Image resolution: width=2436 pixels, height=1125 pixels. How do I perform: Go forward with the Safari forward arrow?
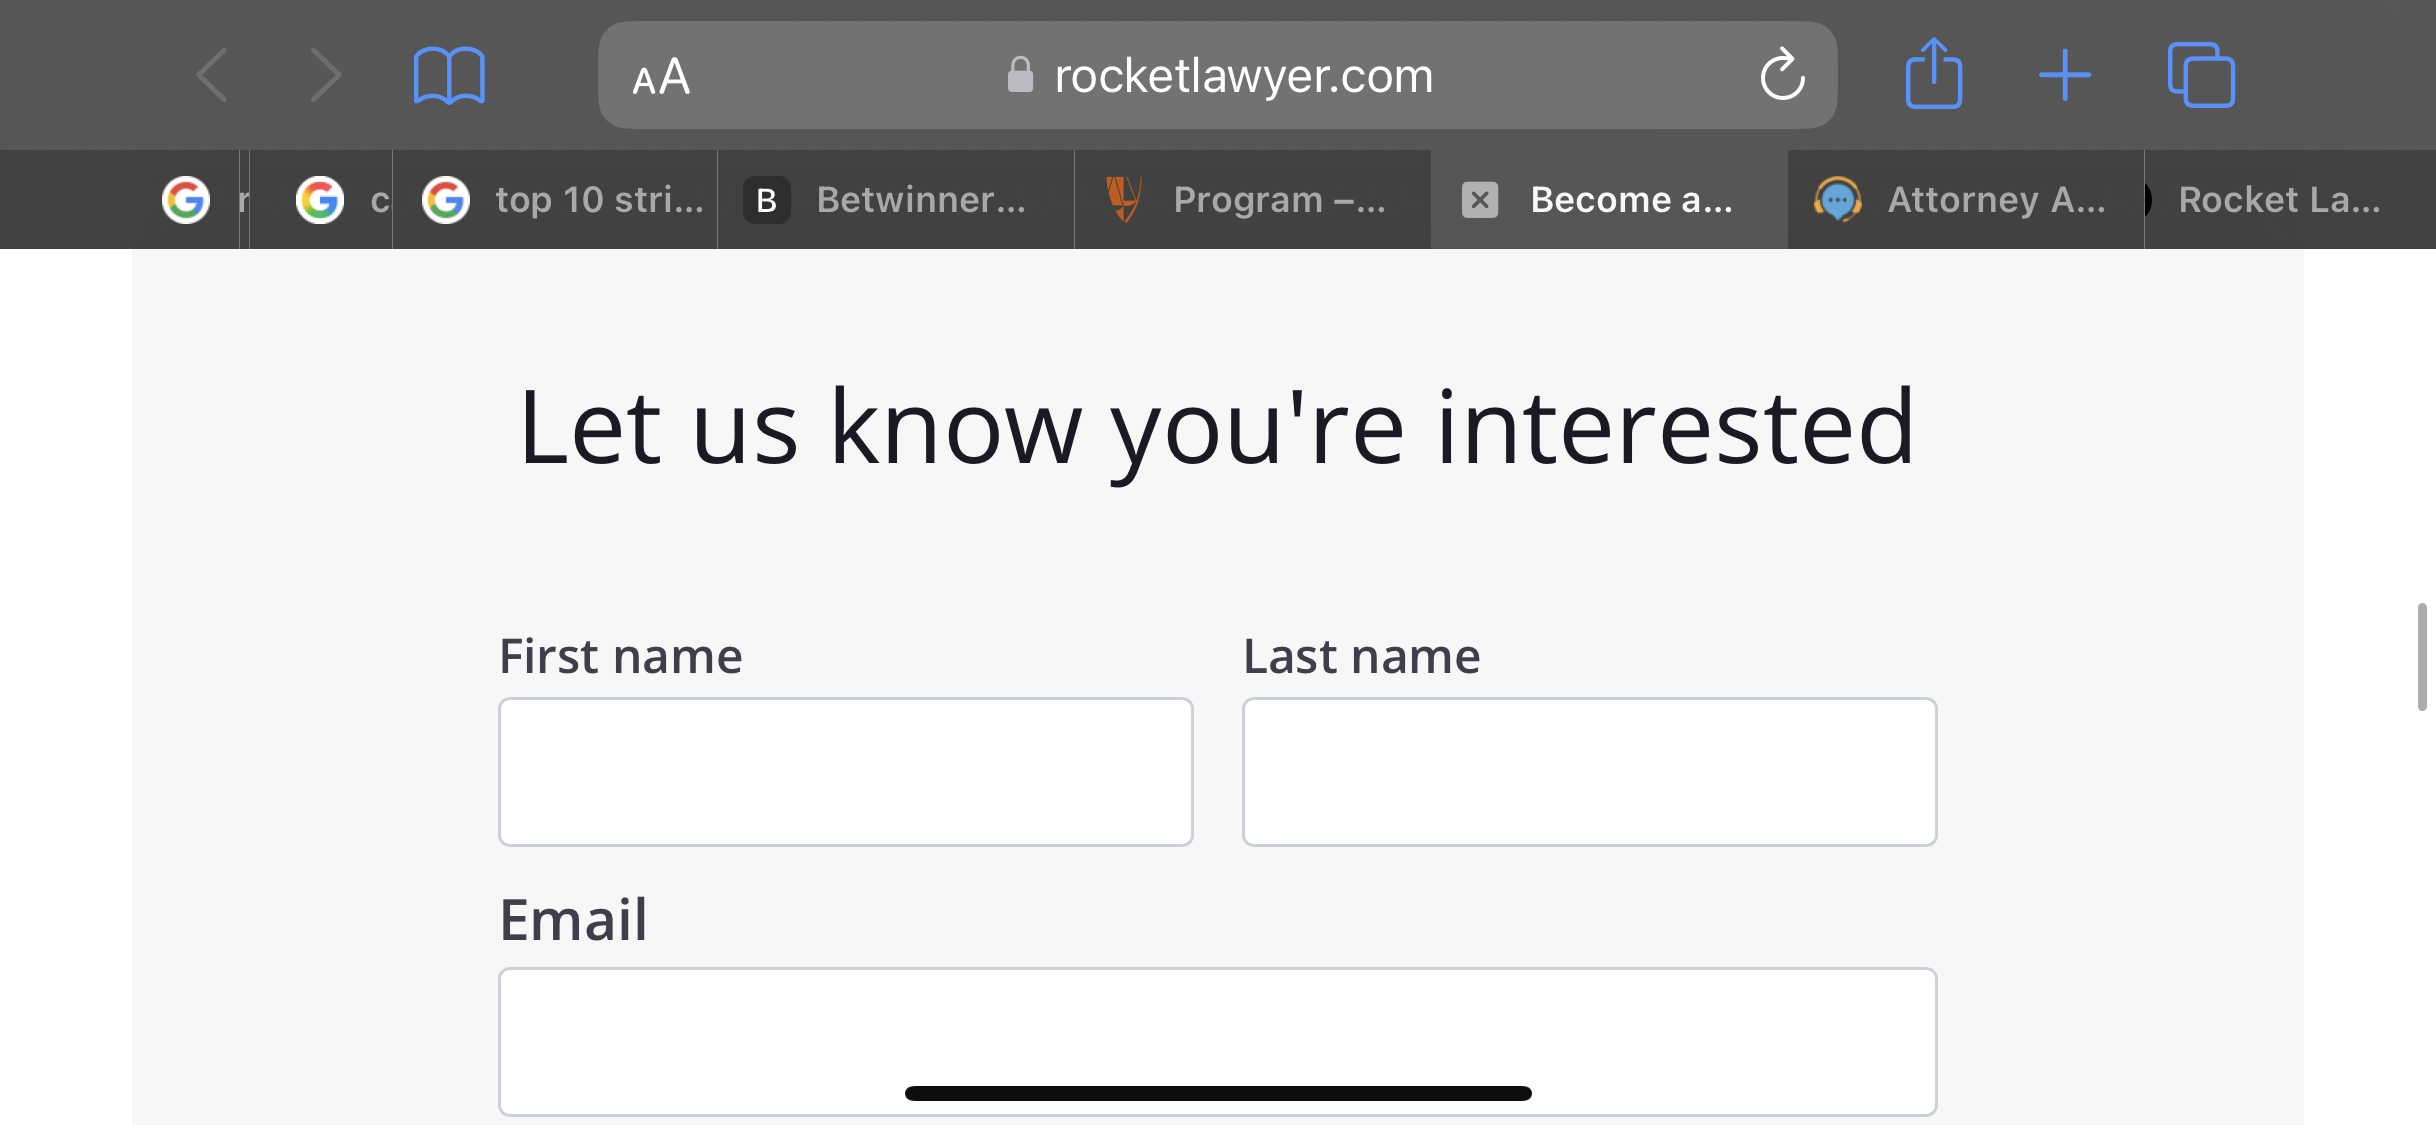[325, 75]
